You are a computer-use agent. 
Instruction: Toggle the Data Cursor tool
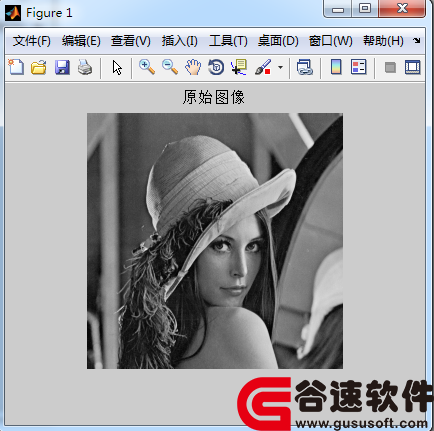tap(239, 67)
